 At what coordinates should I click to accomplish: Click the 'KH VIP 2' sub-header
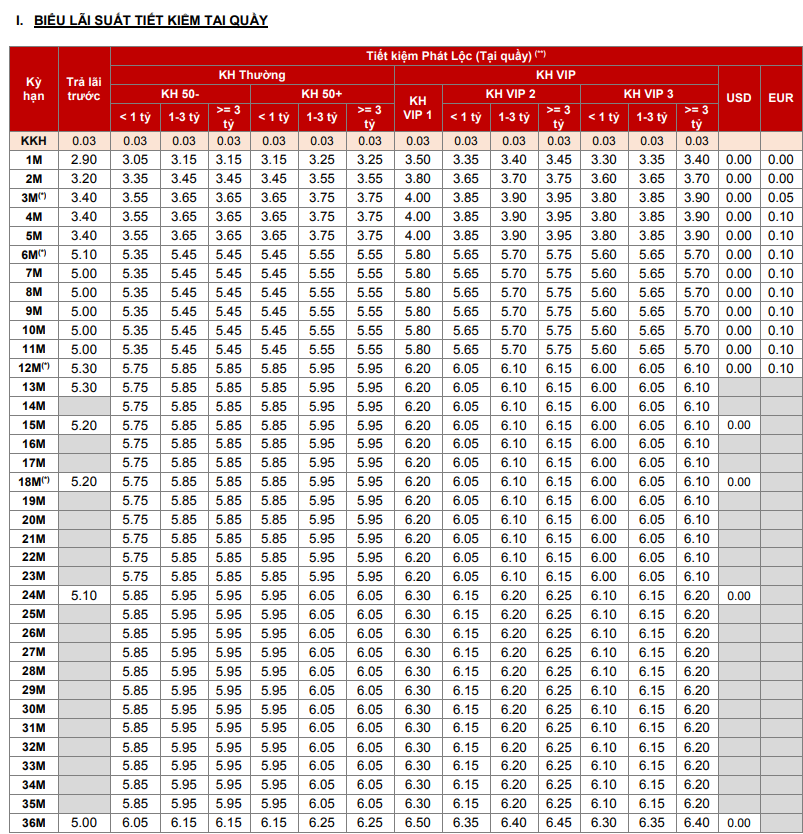pos(510,93)
